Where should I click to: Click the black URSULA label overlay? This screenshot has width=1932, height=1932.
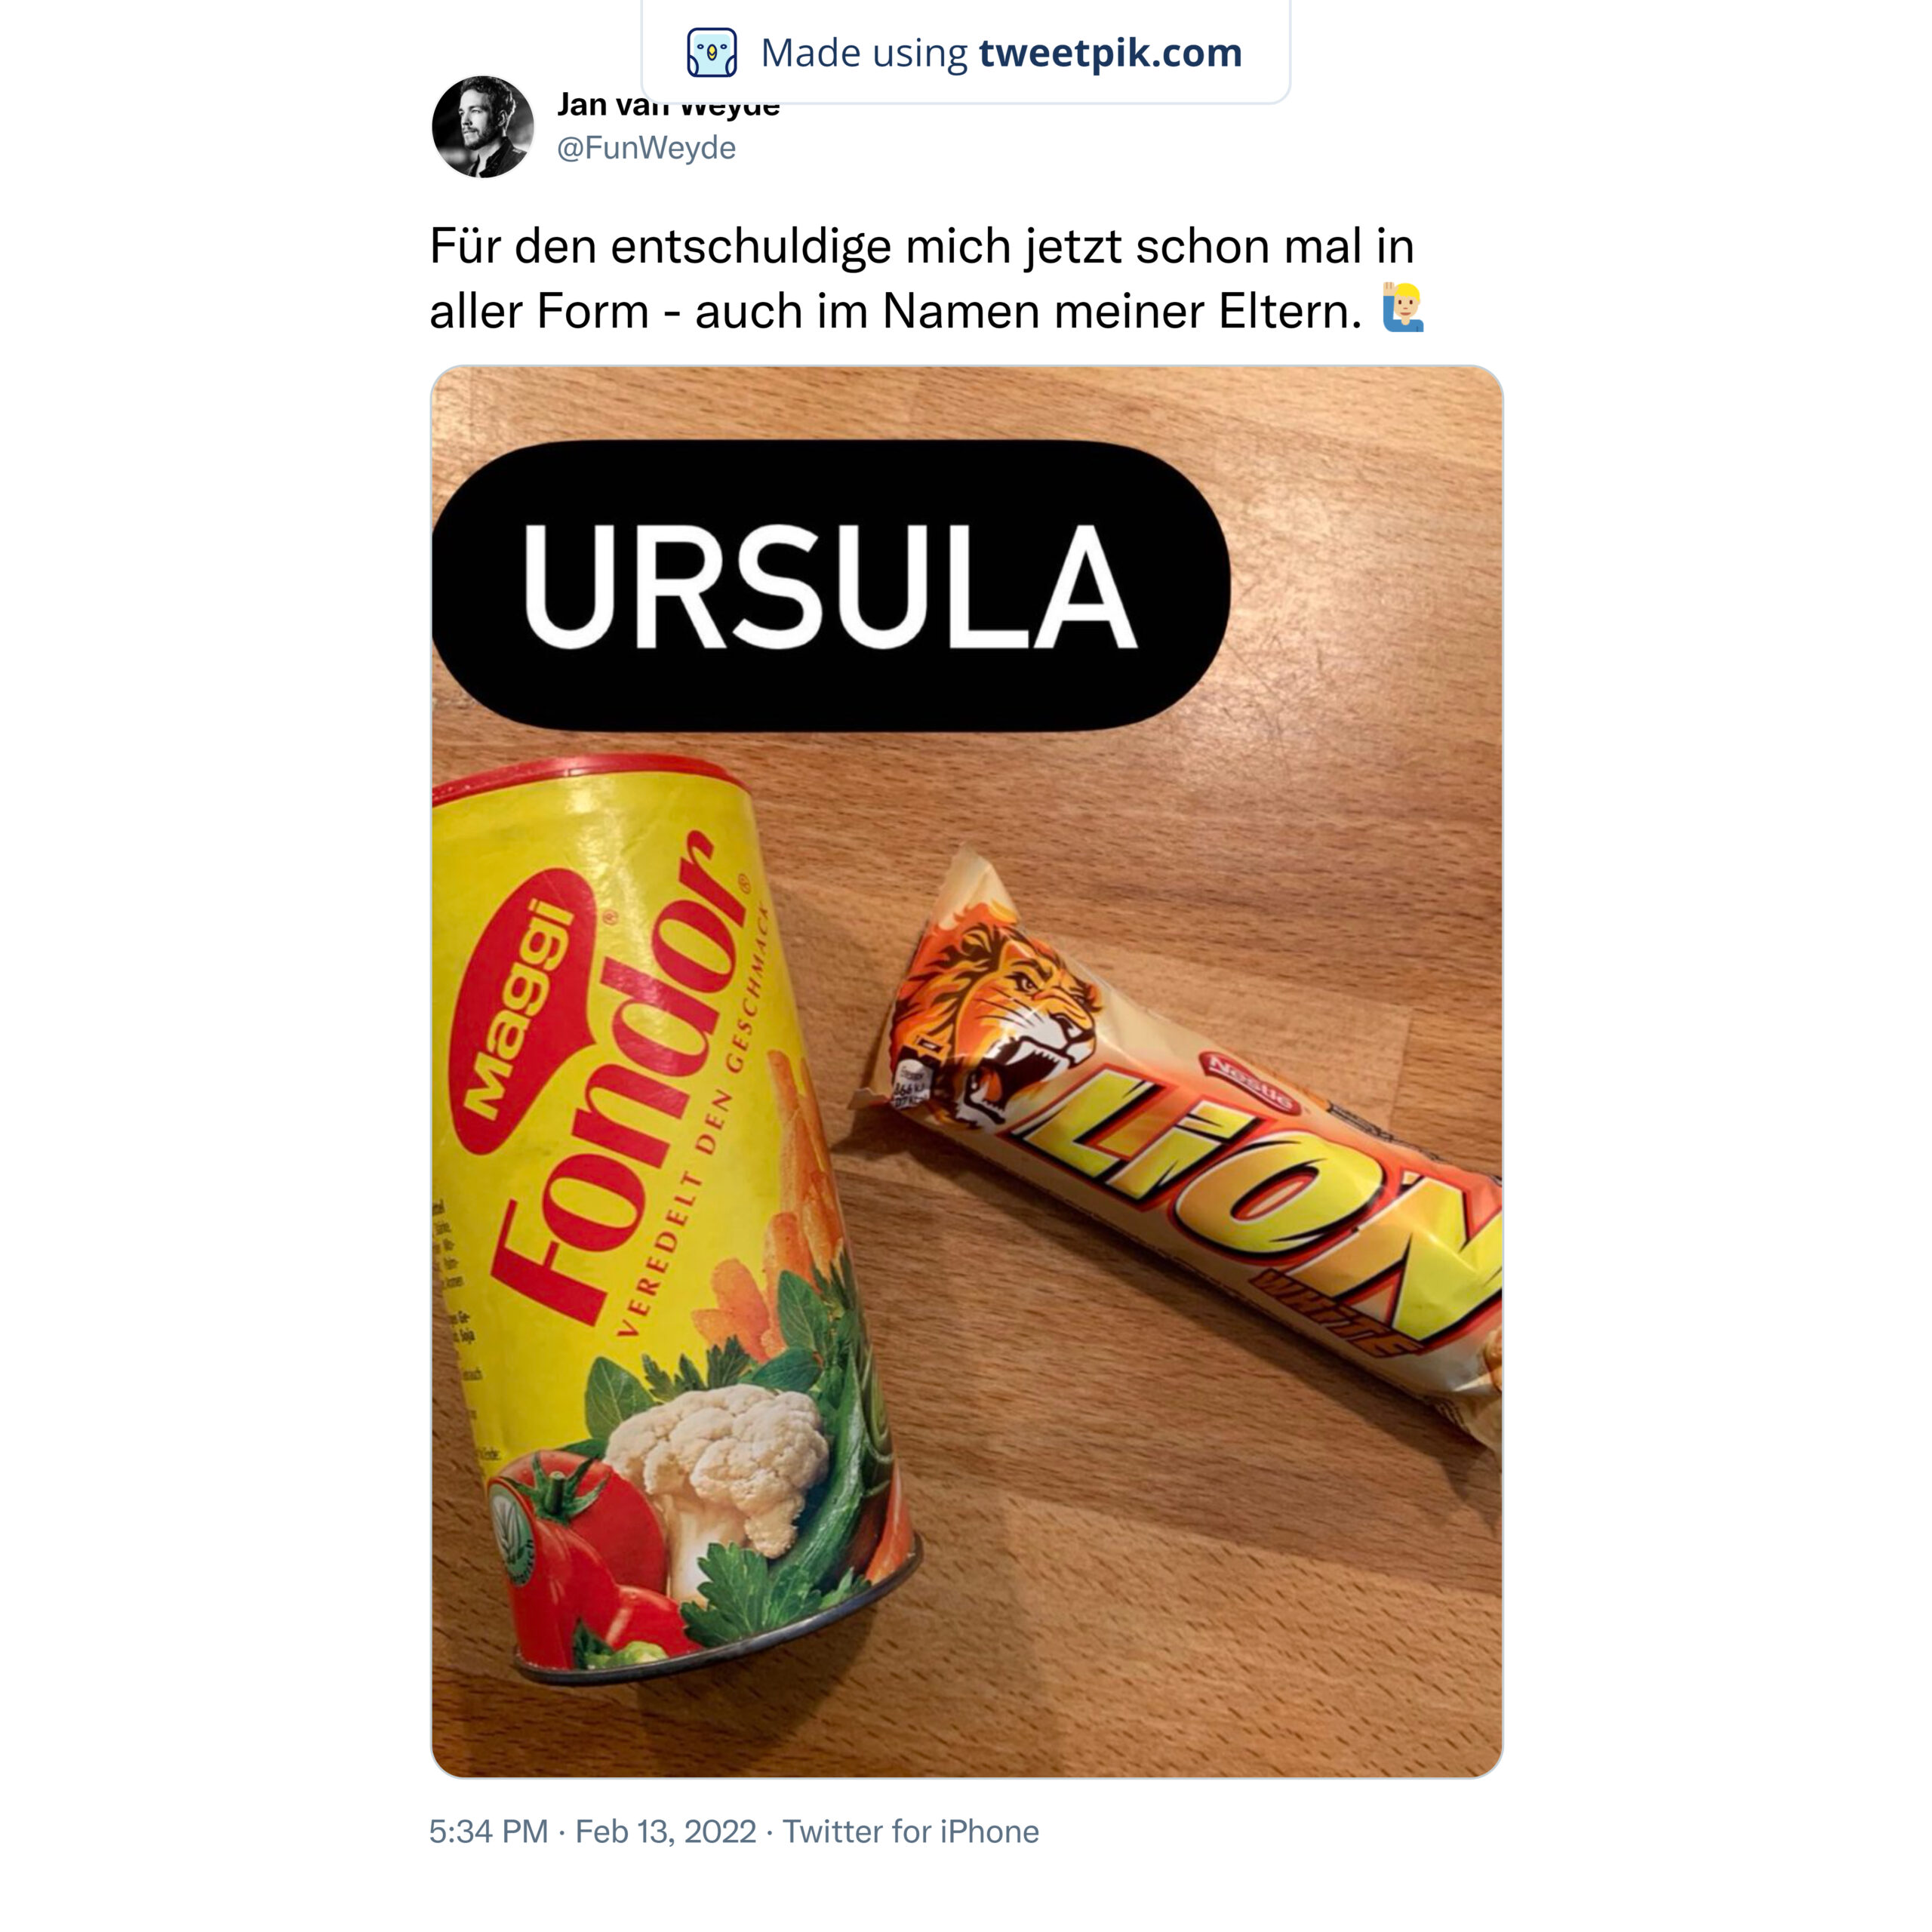(829, 586)
